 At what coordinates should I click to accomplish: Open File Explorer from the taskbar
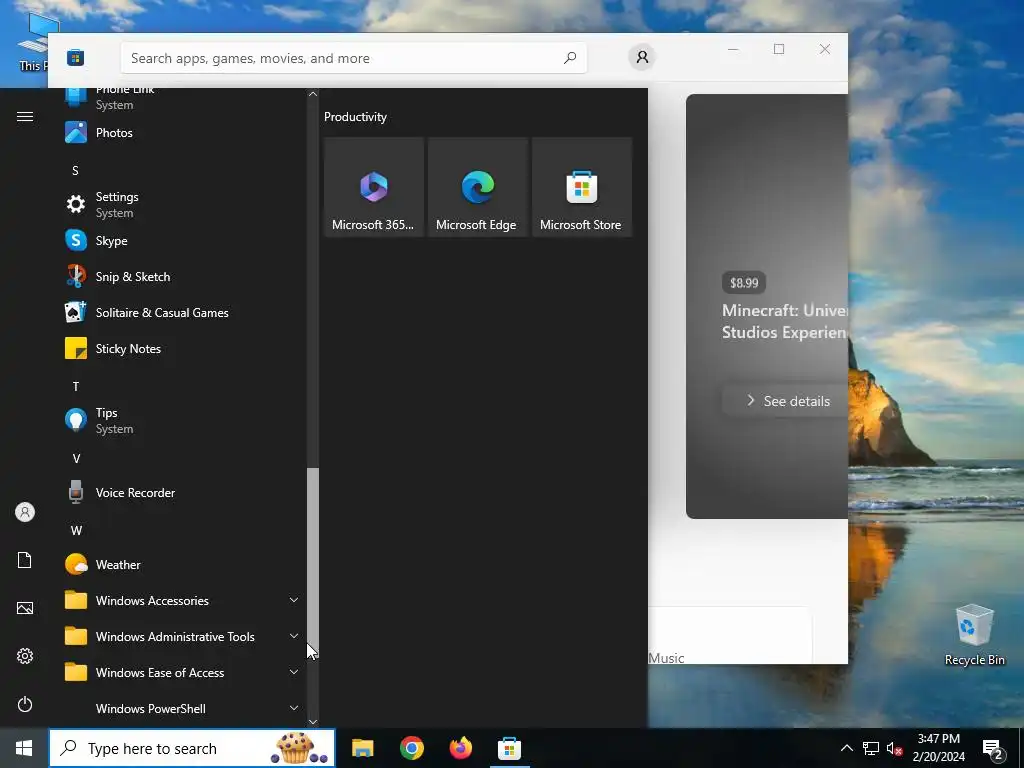[362, 748]
